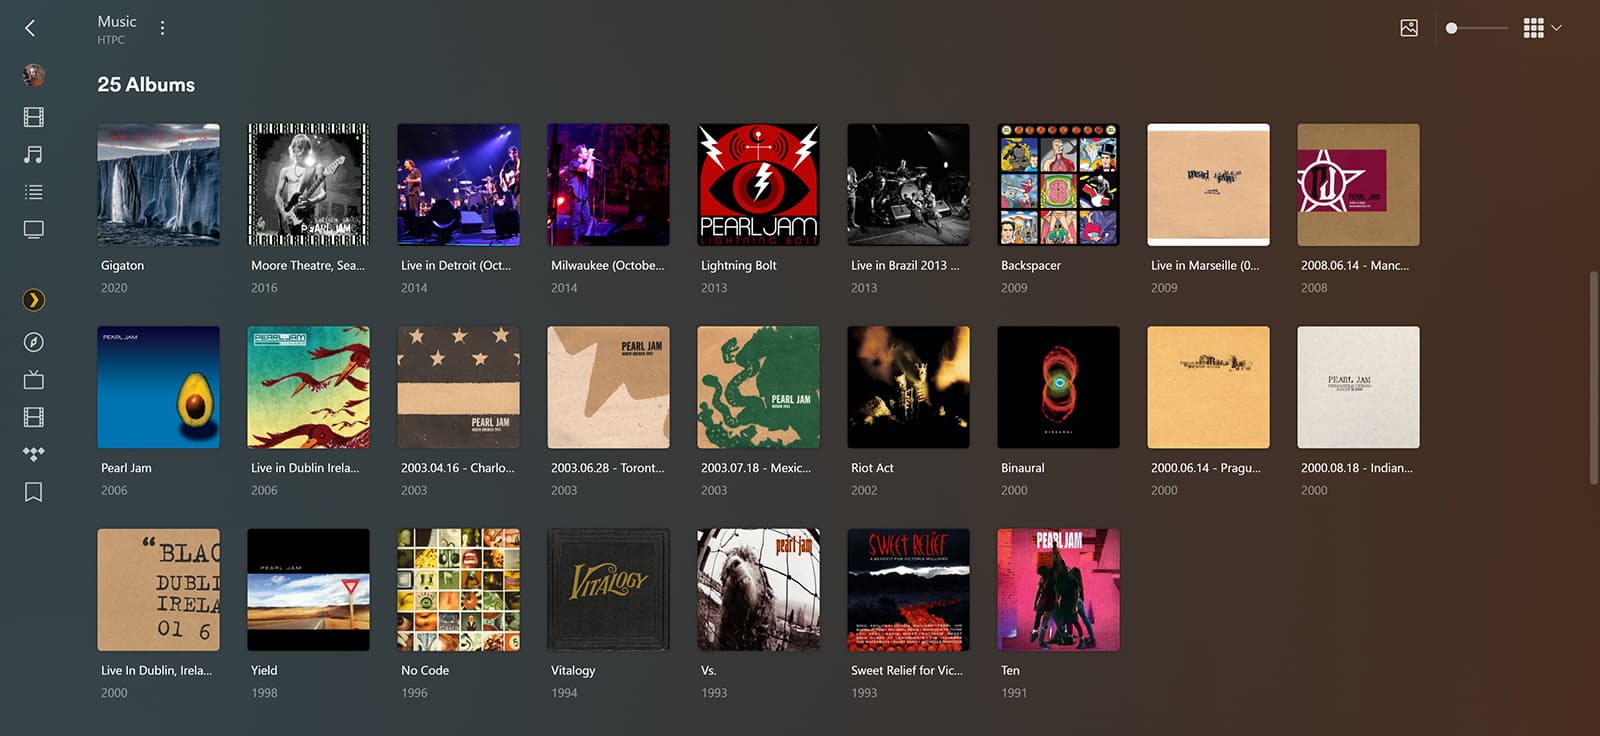Open the 2003.06.28 Toronto album cover

[608, 387]
